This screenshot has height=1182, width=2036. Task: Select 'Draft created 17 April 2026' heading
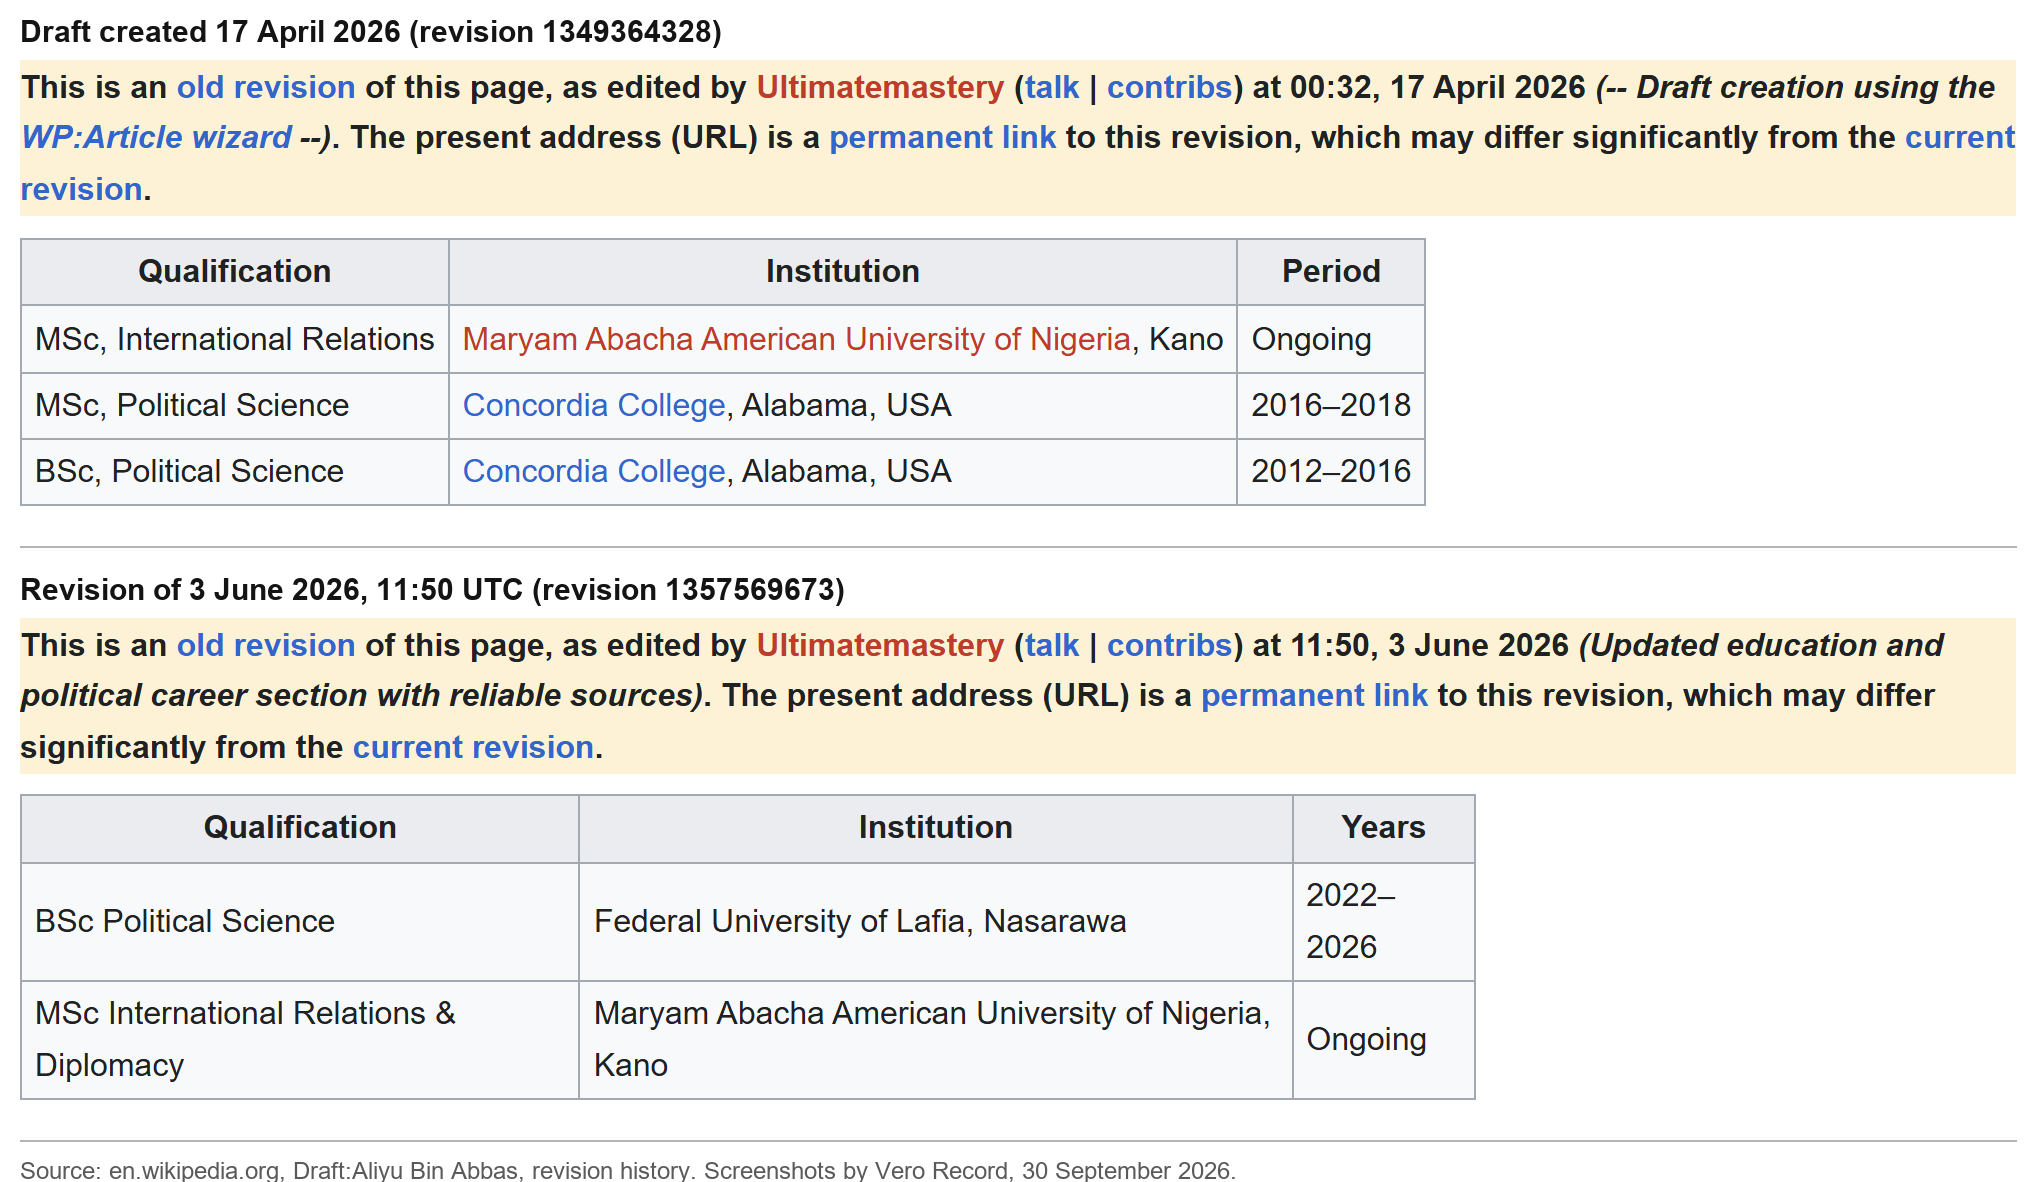click(371, 32)
